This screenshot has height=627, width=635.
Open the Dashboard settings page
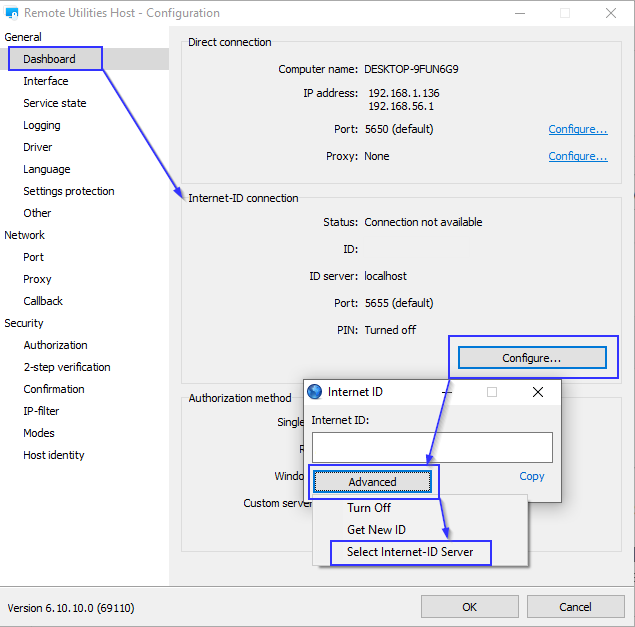coord(50,59)
